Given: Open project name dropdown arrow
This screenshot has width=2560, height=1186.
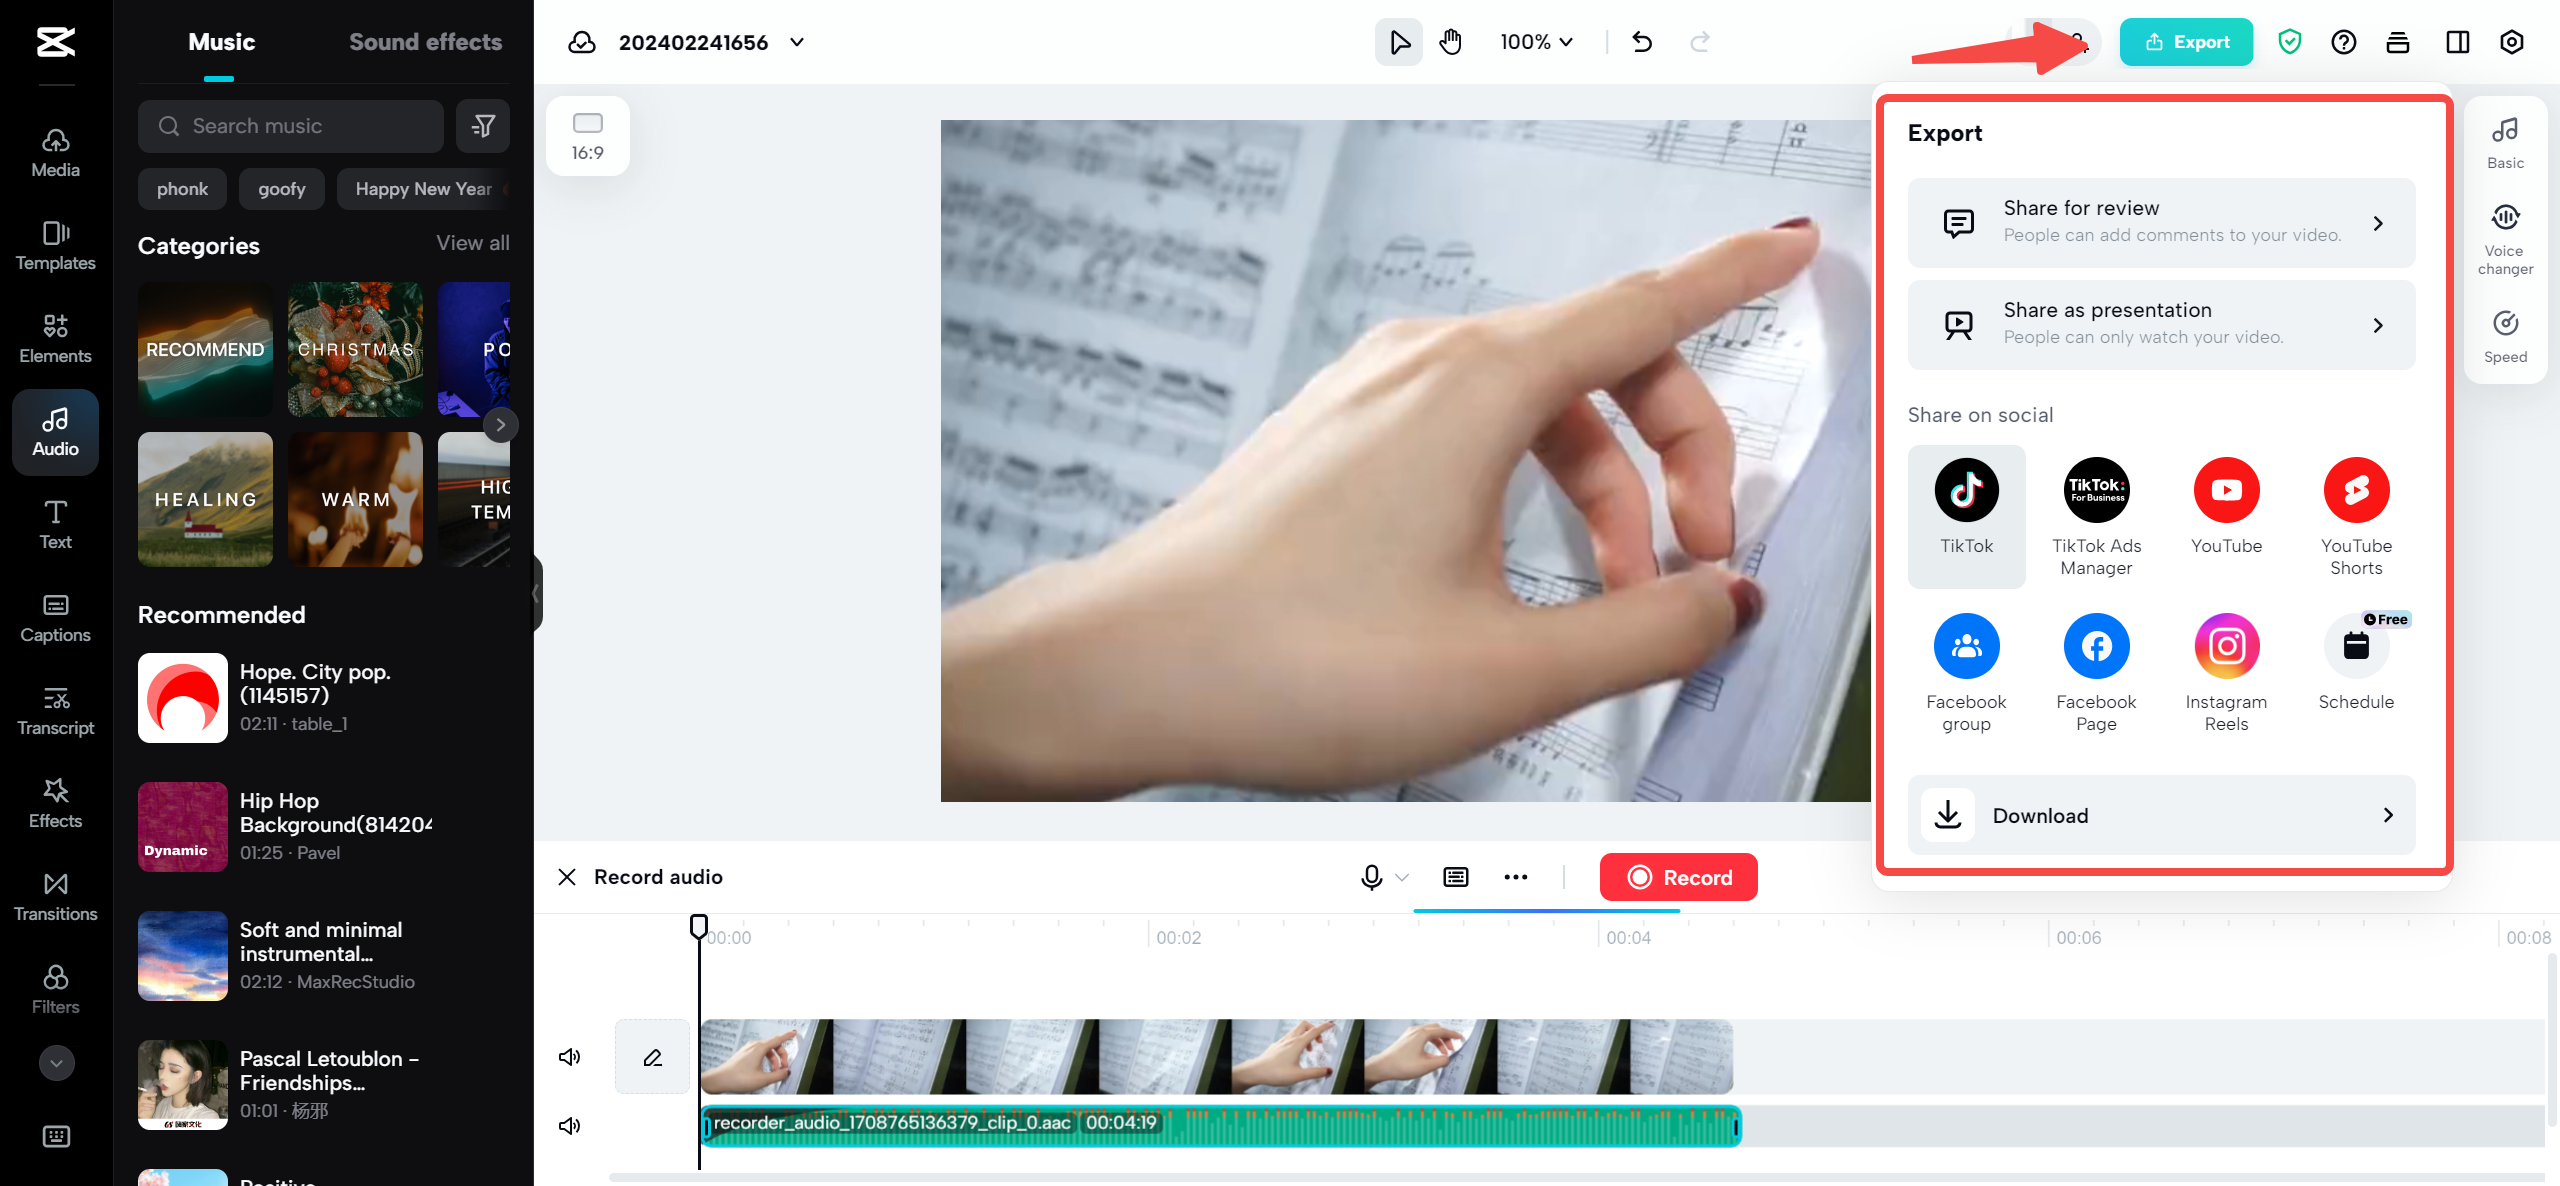Looking at the screenshot, I should click(x=797, y=42).
